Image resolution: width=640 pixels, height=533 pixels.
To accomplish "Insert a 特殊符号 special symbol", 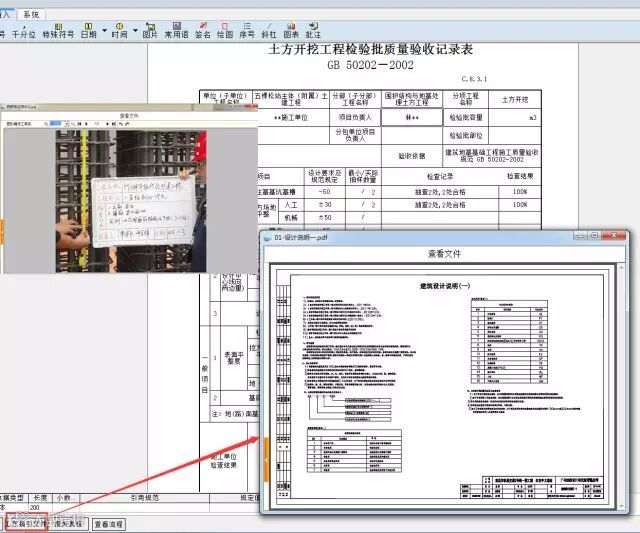I will (58, 31).
